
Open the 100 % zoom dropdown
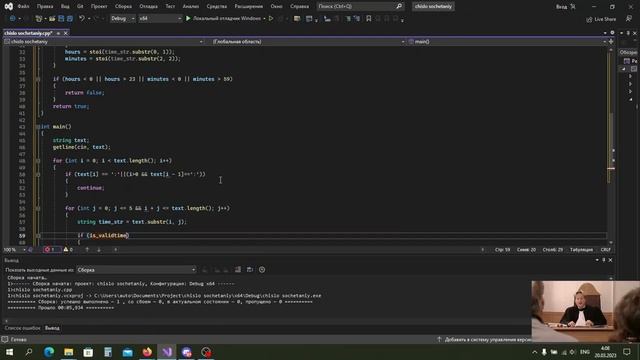pos(15,249)
